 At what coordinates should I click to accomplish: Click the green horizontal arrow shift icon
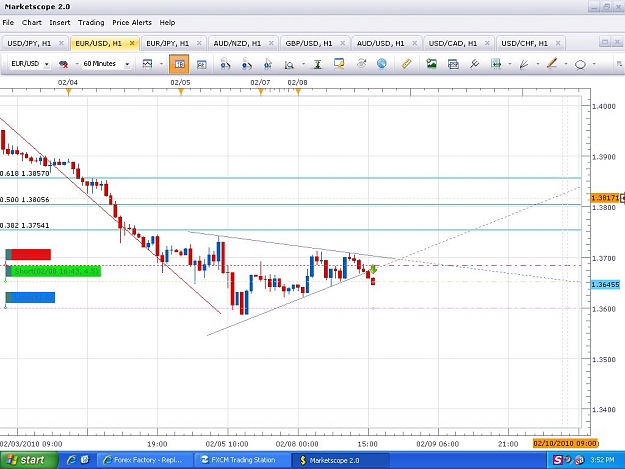click(x=496, y=64)
